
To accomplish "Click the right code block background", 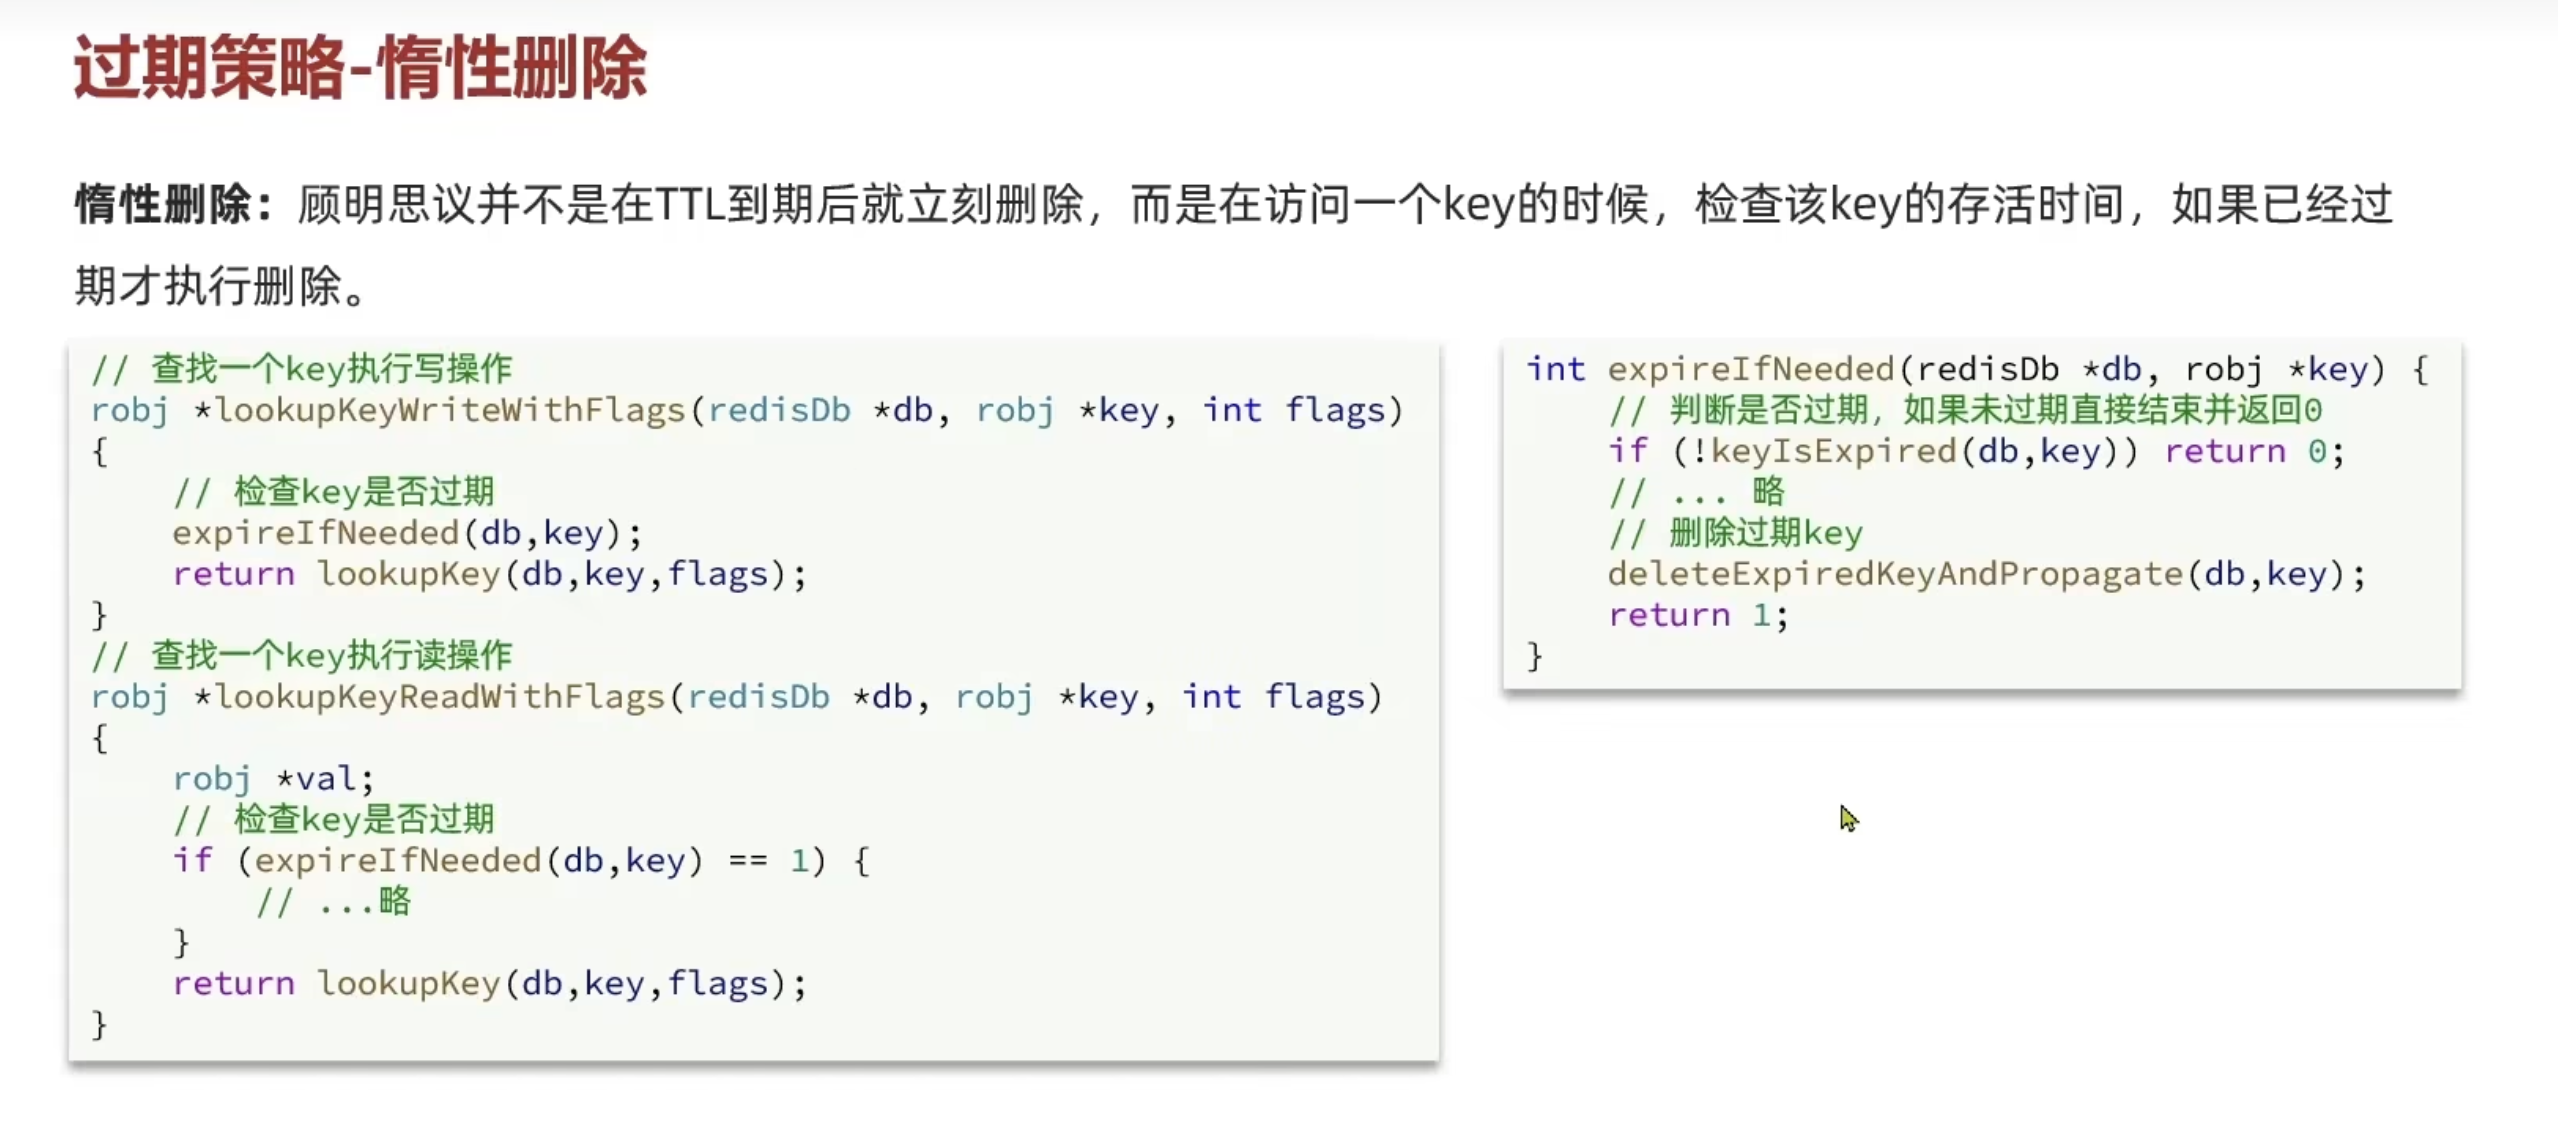I will (x=2250, y=650).
